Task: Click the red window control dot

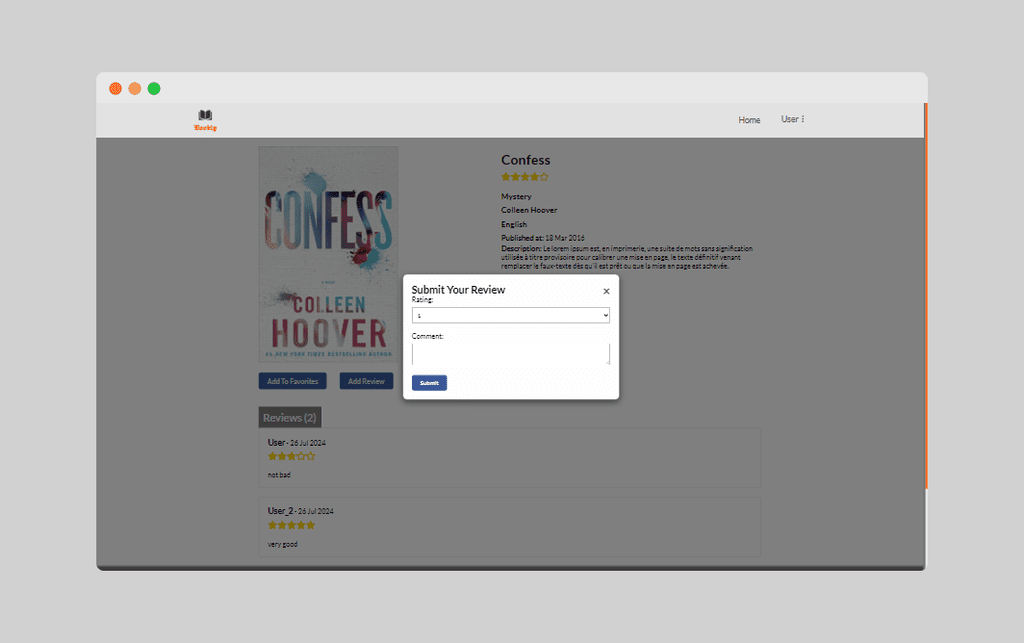Action: [116, 89]
